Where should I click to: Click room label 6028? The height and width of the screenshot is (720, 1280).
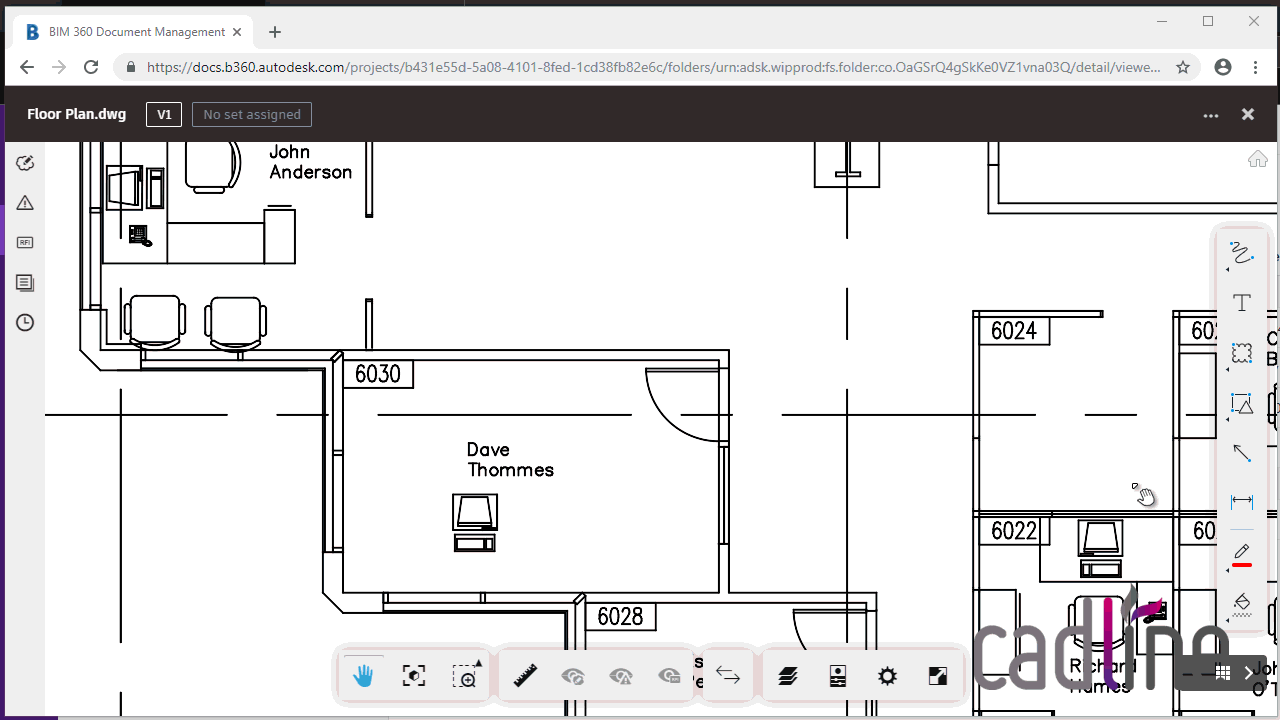[x=620, y=617]
